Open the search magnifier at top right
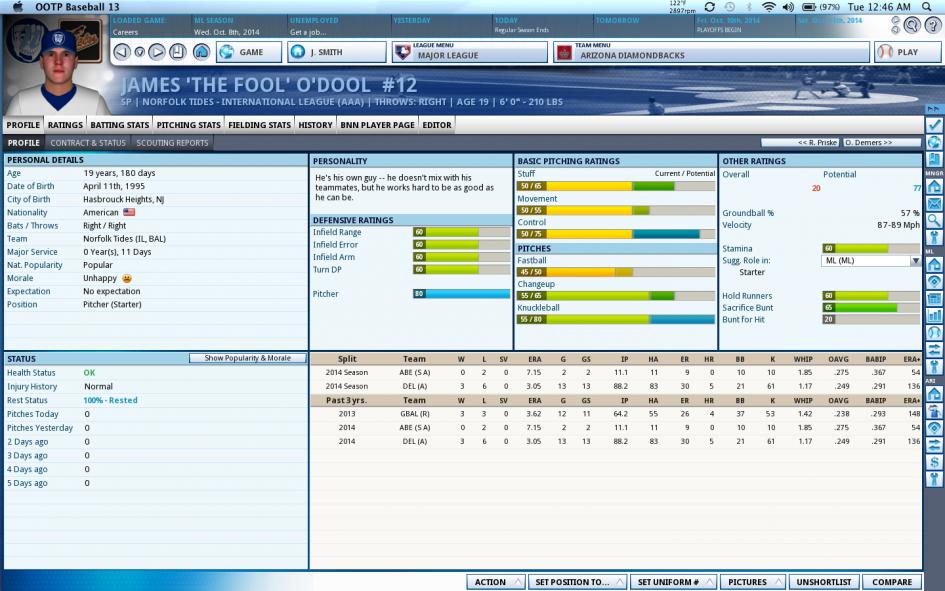This screenshot has width=945, height=591. [x=912, y=25]
